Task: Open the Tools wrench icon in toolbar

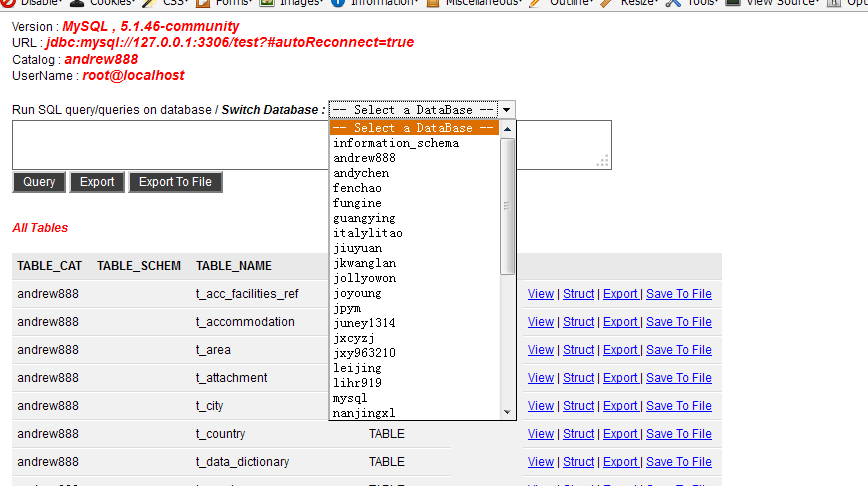Action: tap(673, 3)
